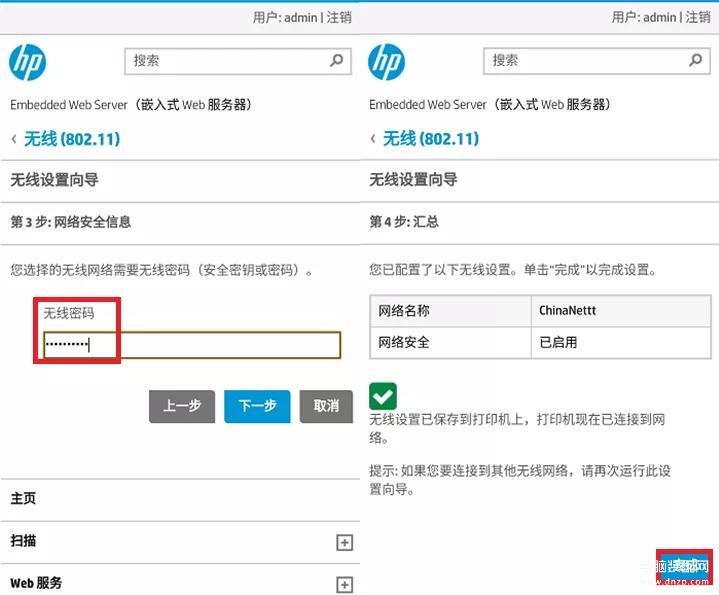Click the back chevron beside 无线 (802.11) in right panel
The image size is (719, 595).
coord(373,138)
